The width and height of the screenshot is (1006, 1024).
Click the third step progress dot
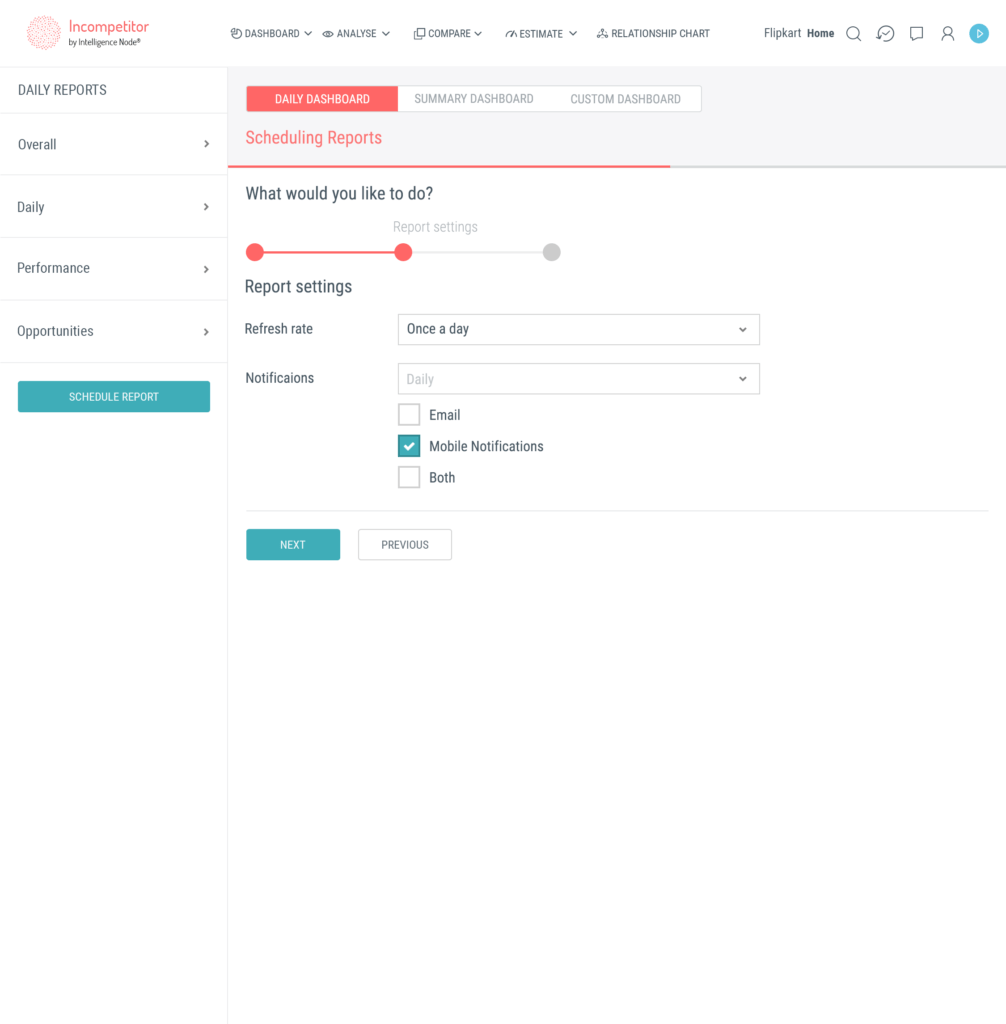[551, 252]
